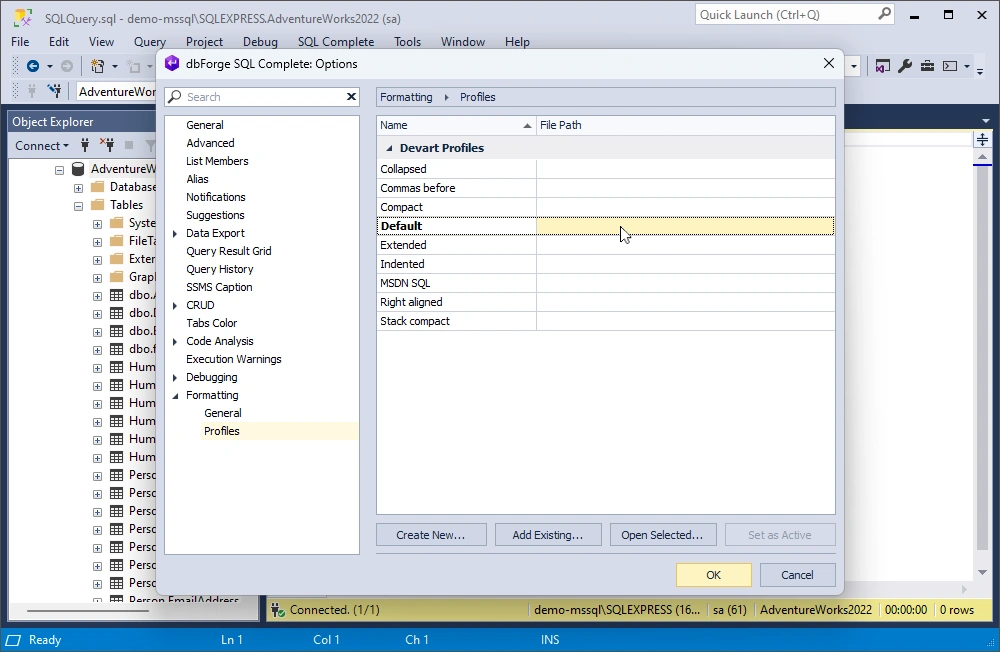The height and width of the screenshot is (652, 1000).
Task: Expand the Data Export options node
Action: pyautogui.click(x=175, y=233)
